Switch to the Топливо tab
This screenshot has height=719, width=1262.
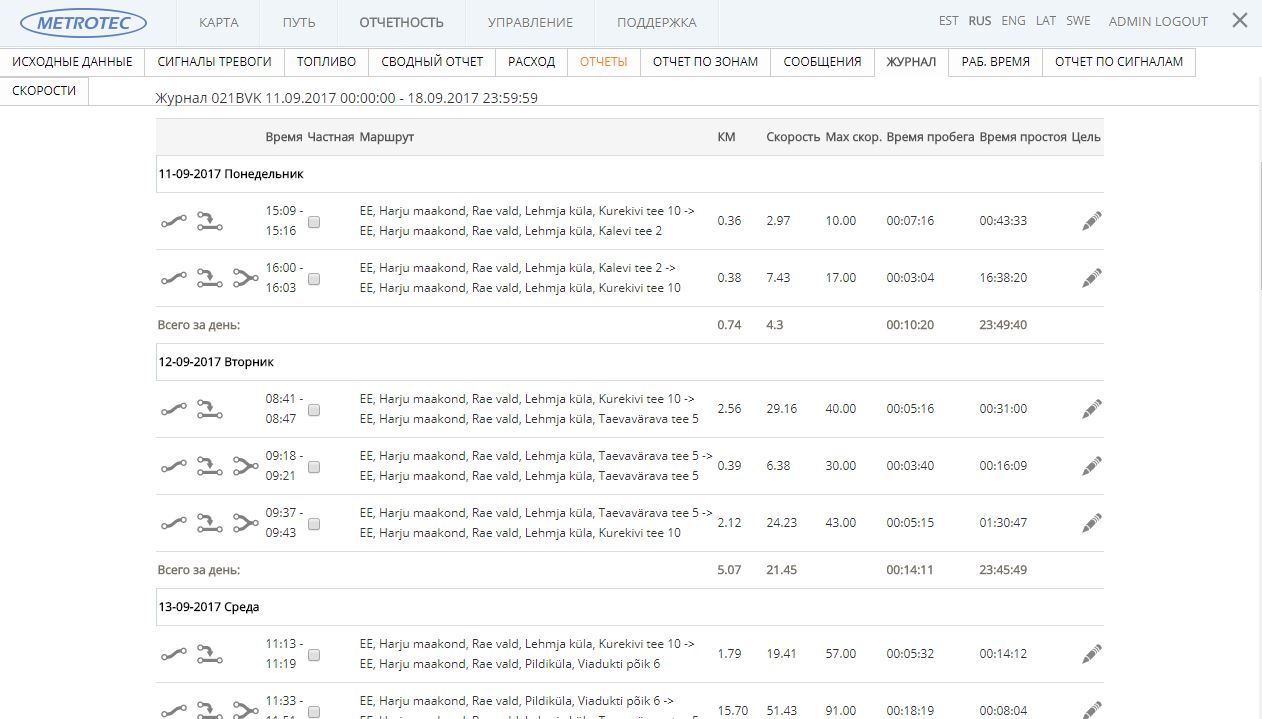(326, 62)
